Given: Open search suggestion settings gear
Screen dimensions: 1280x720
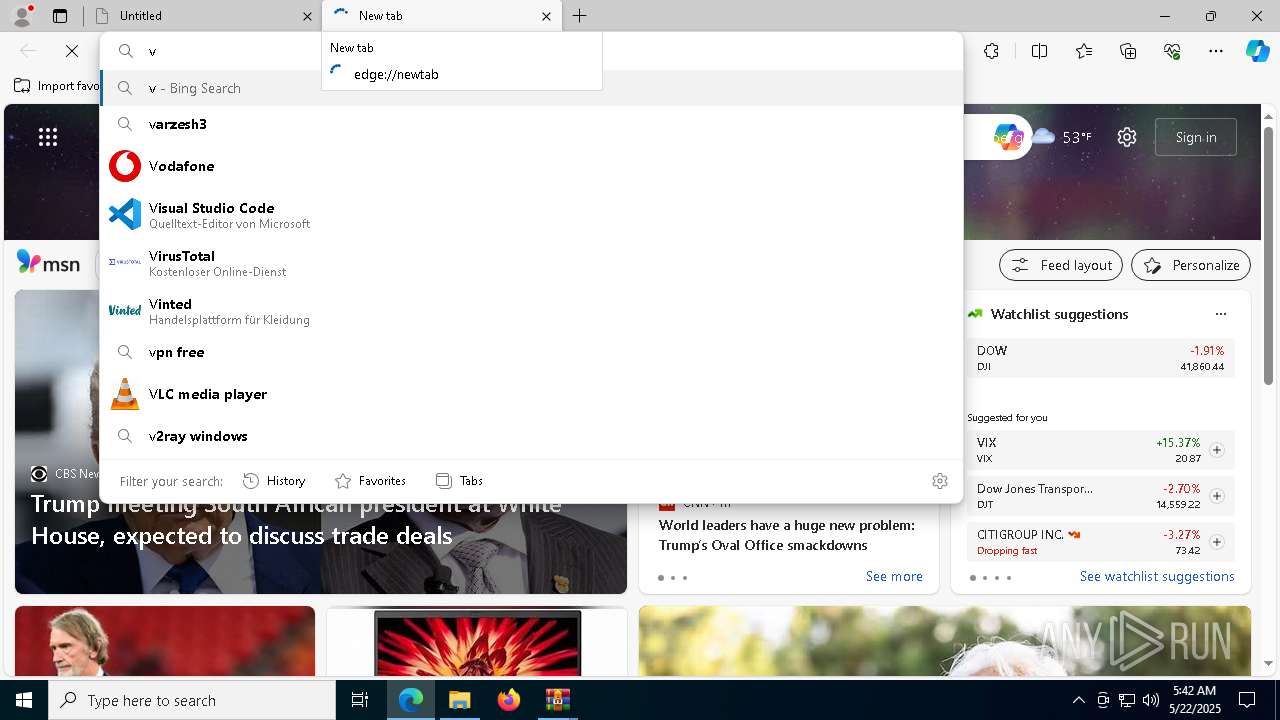Looking at the screenshot, I should pos(940,481).
